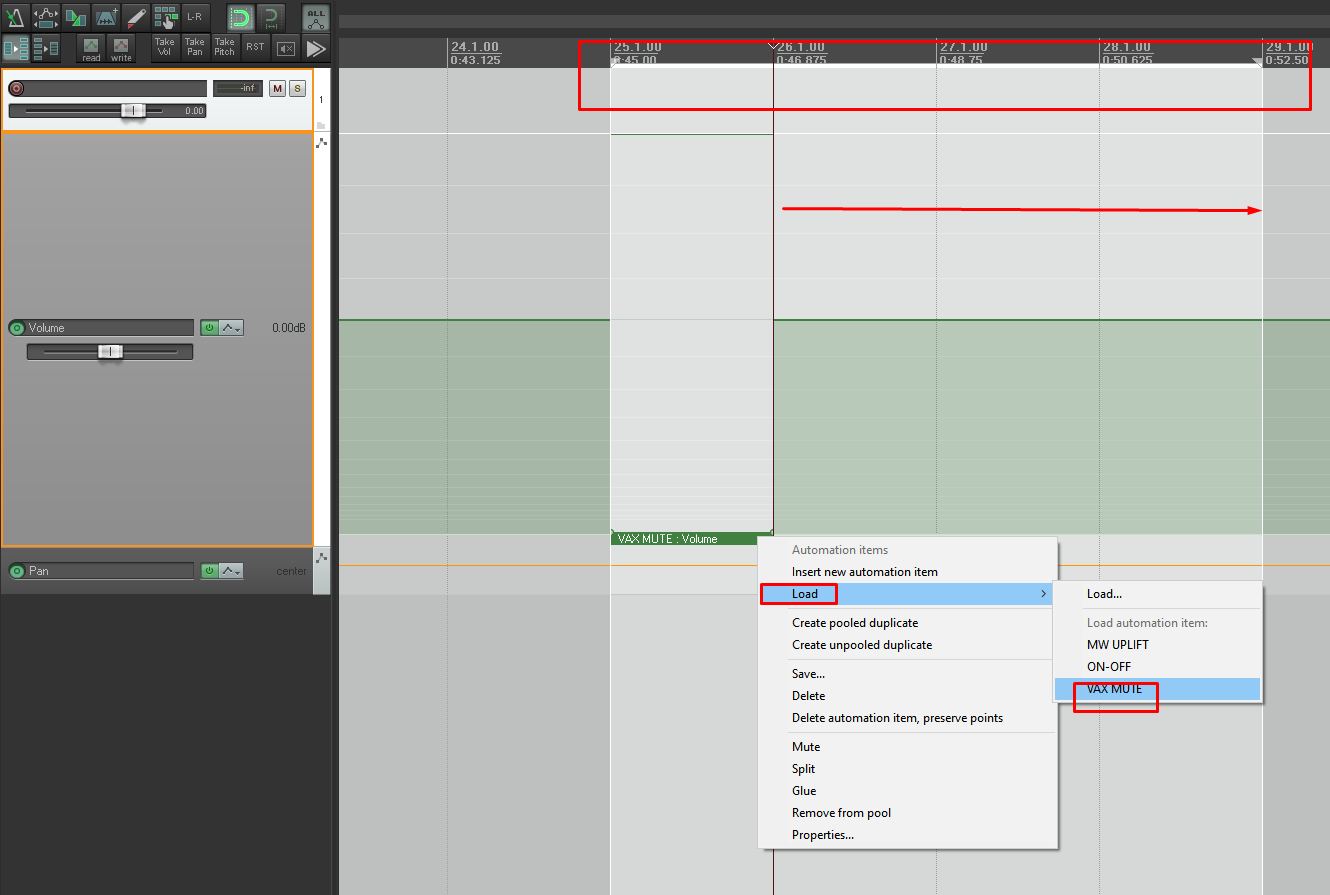This screenshot has width=1330, height=895.
Task: Toggle the bright green snap magnet icon
Action: point(240,17)
